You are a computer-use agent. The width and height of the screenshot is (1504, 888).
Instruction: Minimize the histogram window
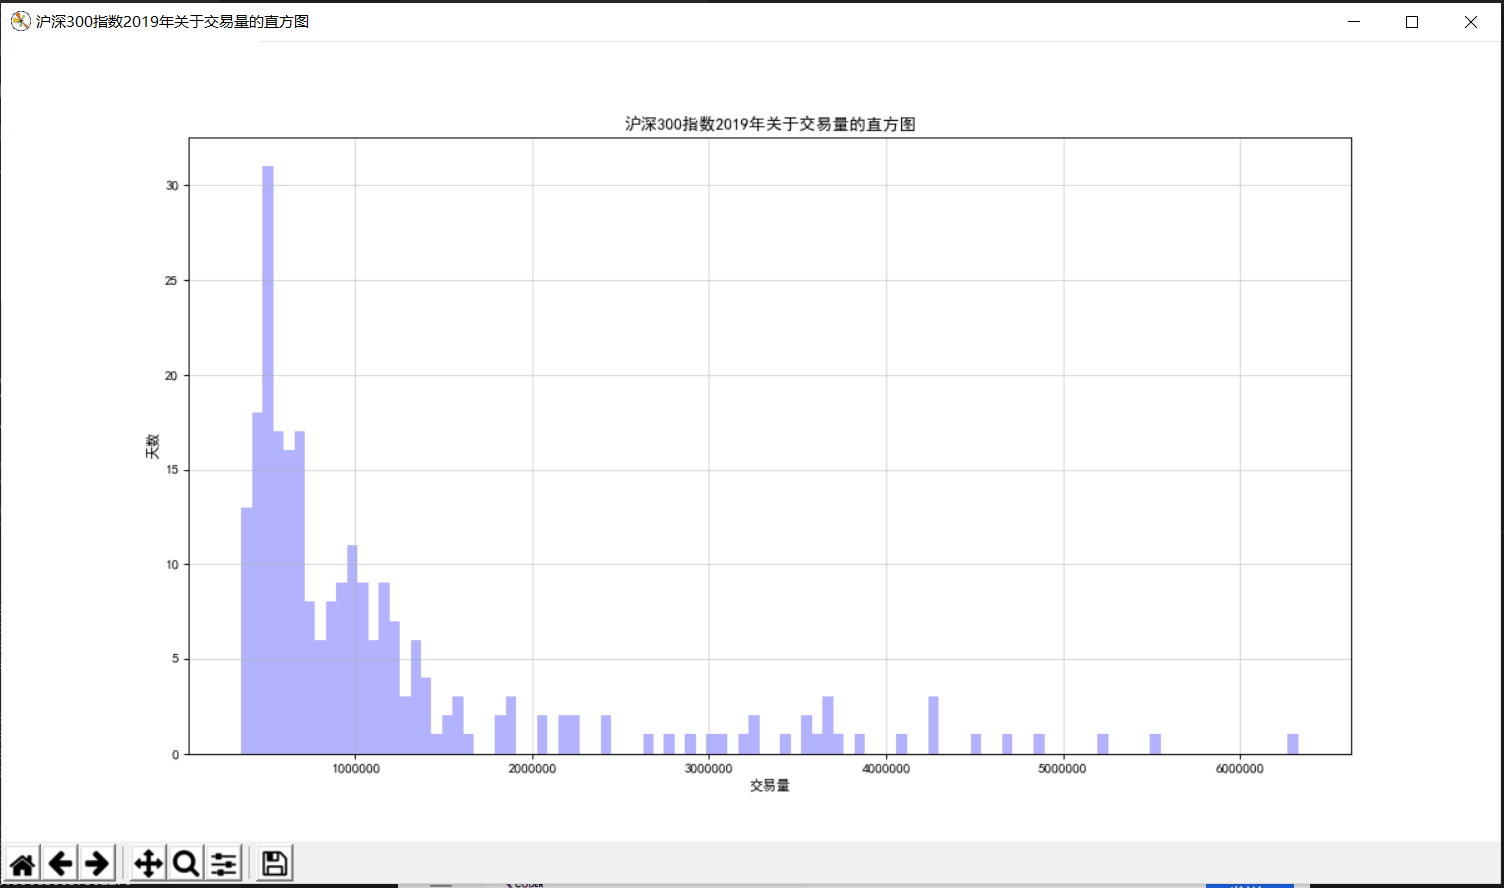click(1354, 21)
